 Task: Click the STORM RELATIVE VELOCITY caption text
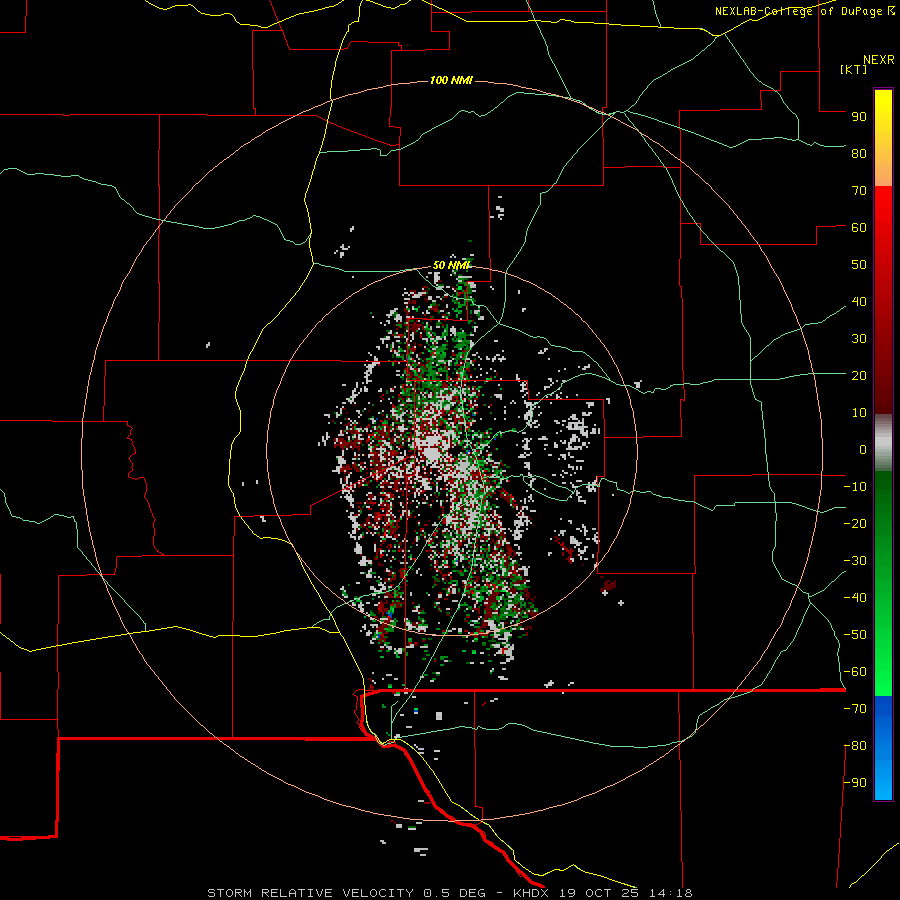point(310,893)
